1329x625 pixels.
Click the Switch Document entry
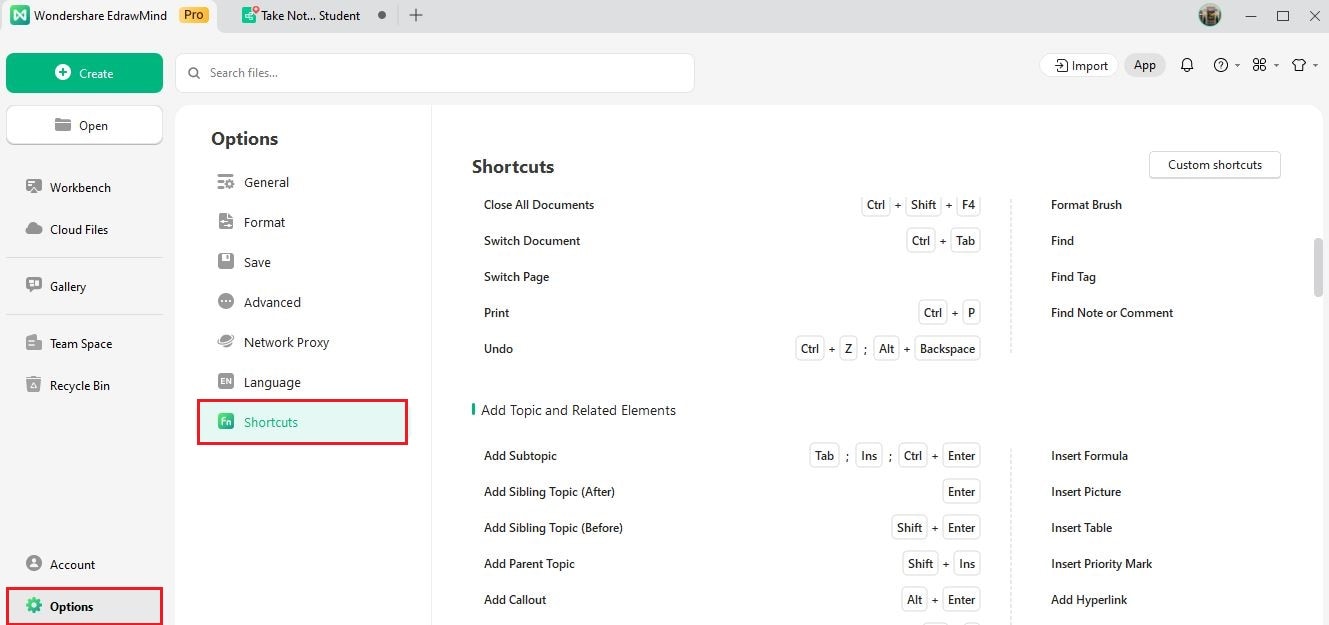click(732, 241)
